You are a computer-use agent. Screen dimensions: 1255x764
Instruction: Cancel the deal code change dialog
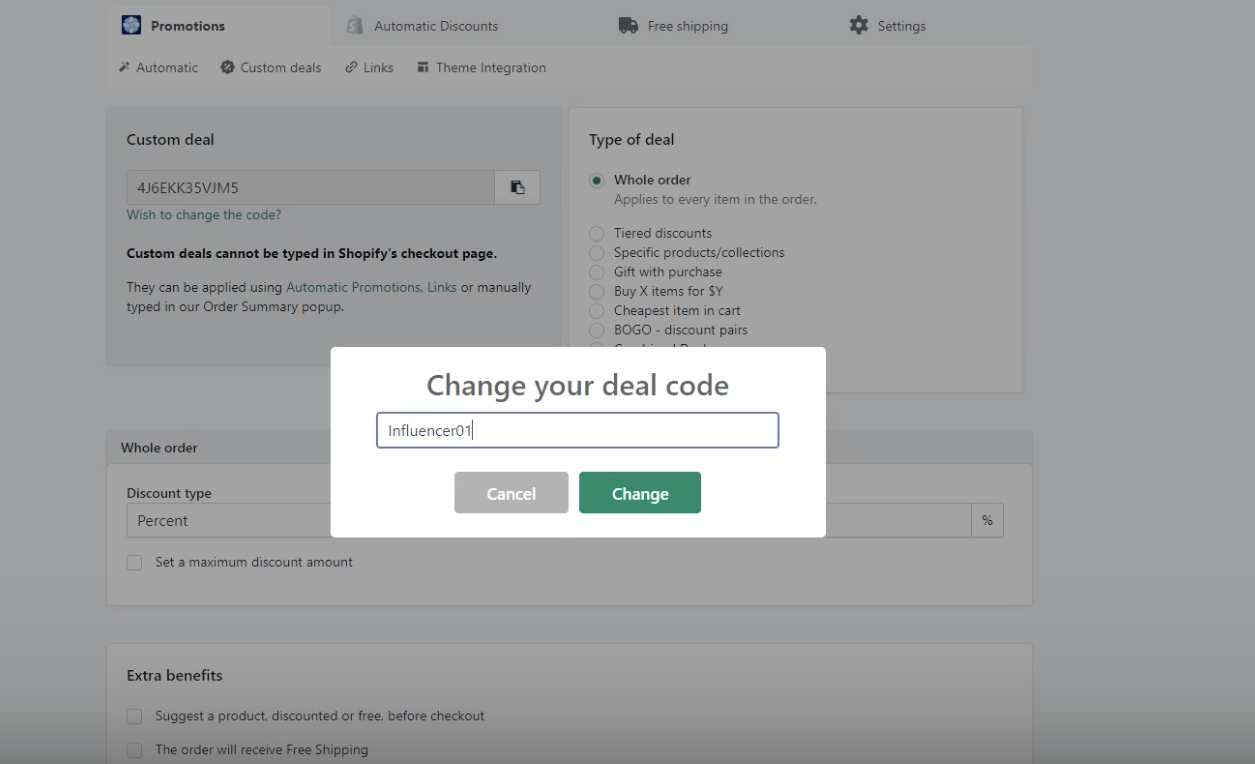(511, 493)
